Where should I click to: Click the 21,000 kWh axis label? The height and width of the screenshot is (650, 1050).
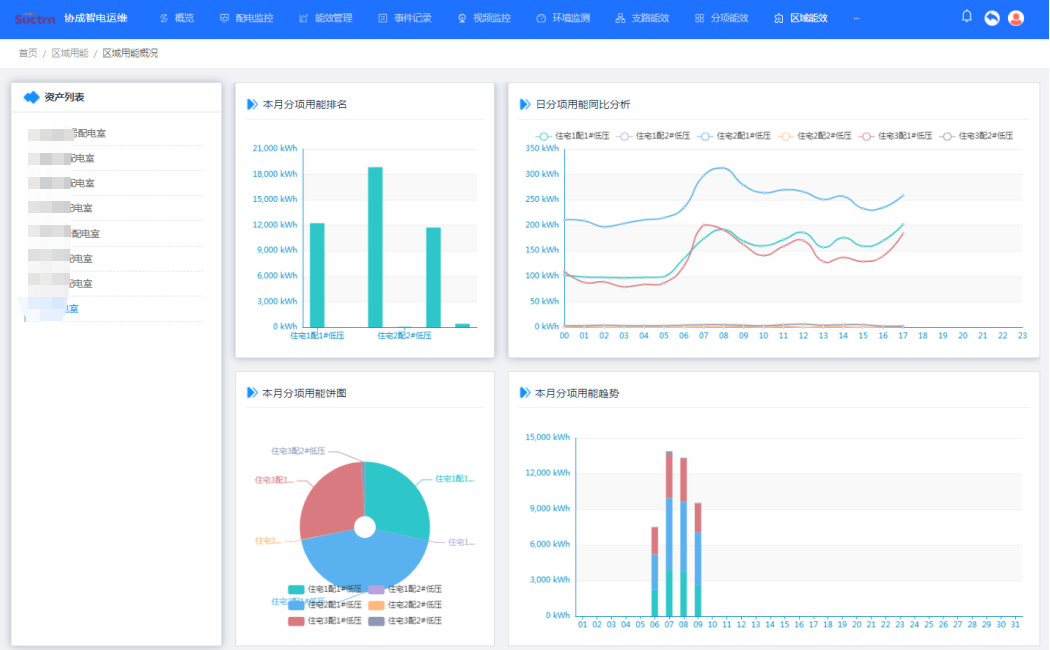[275, 148]
